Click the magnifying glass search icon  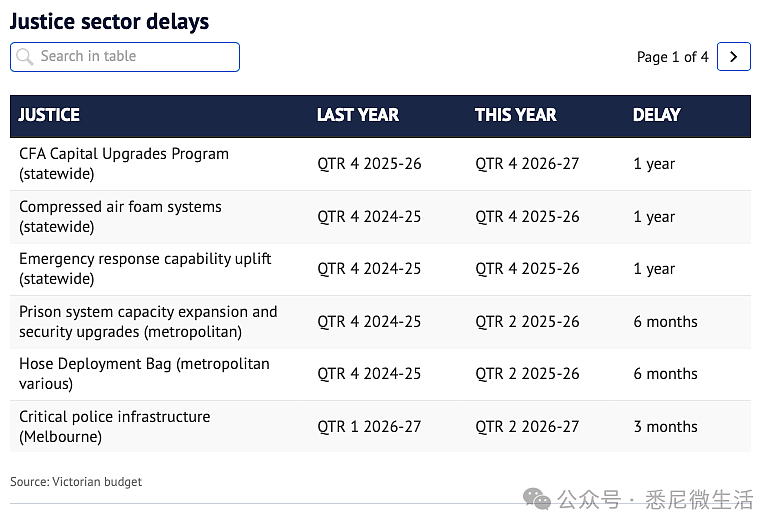24,57
